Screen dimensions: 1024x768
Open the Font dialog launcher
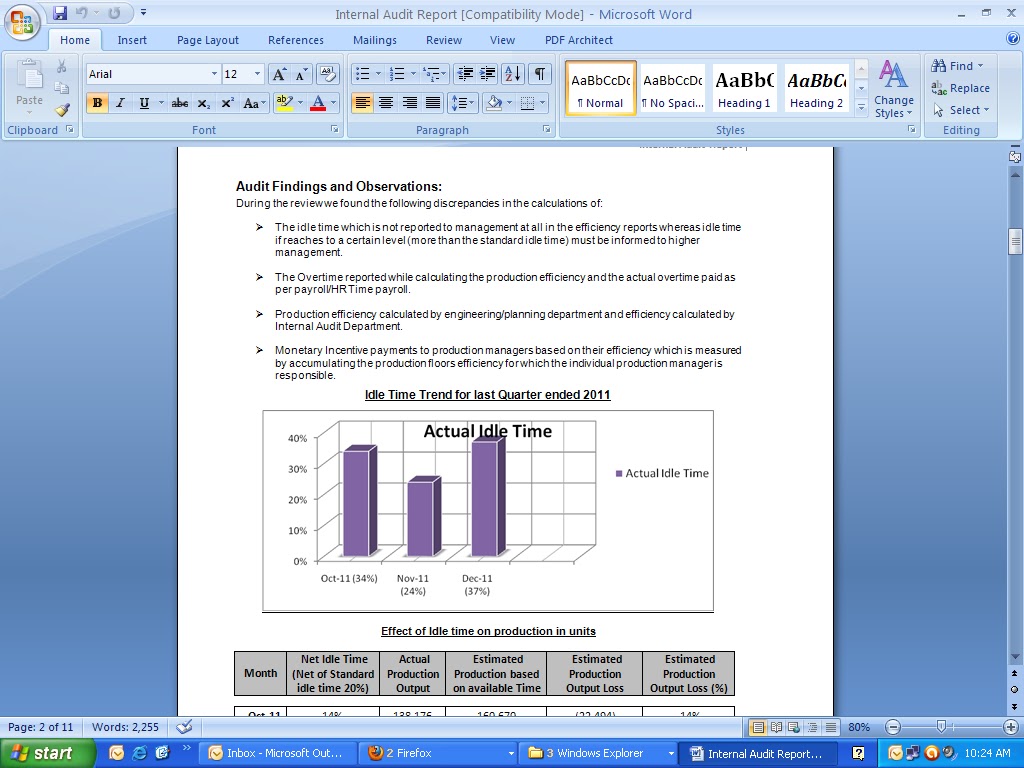[x=334, y=129]
